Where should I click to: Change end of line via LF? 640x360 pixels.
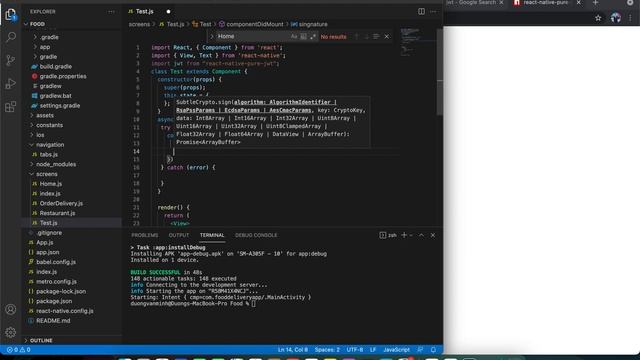[x=373, y=350]
